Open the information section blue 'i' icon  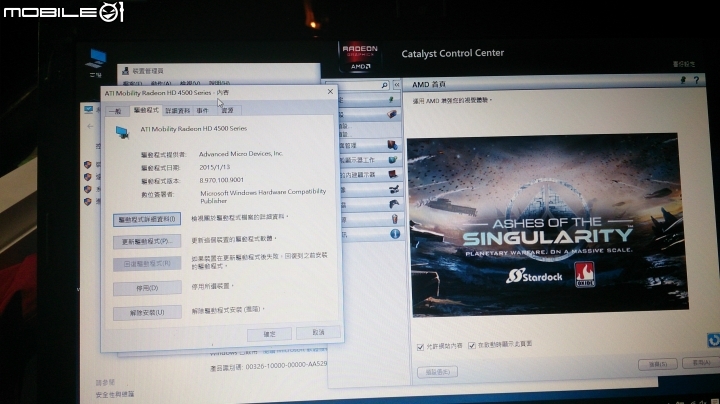[395, 234]
